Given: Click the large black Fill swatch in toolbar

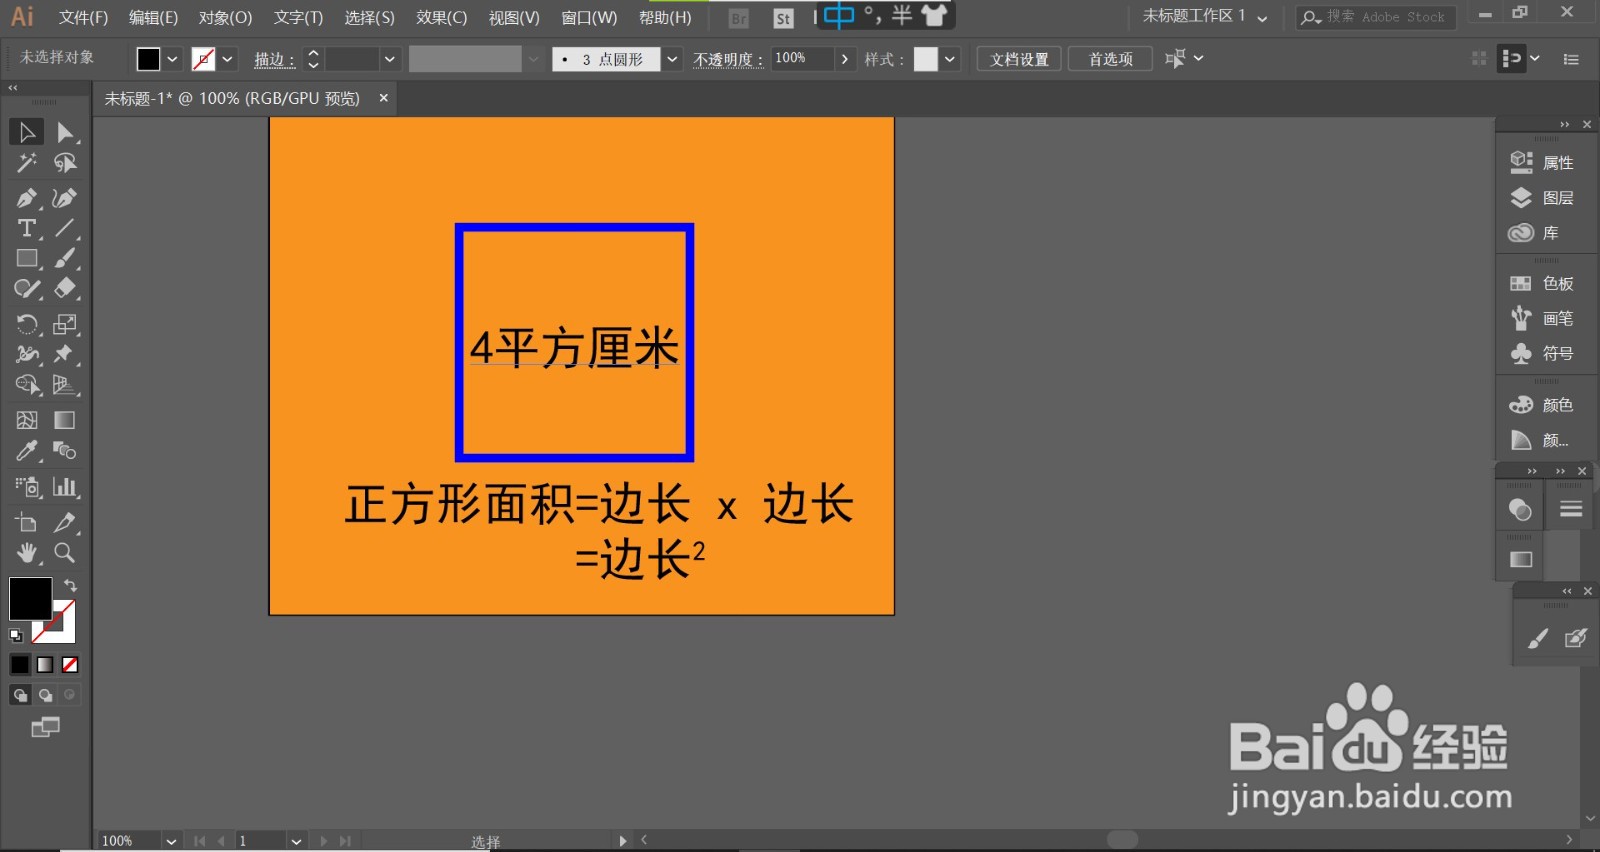Looking at the screenshot, I should [x=30, y=599].
